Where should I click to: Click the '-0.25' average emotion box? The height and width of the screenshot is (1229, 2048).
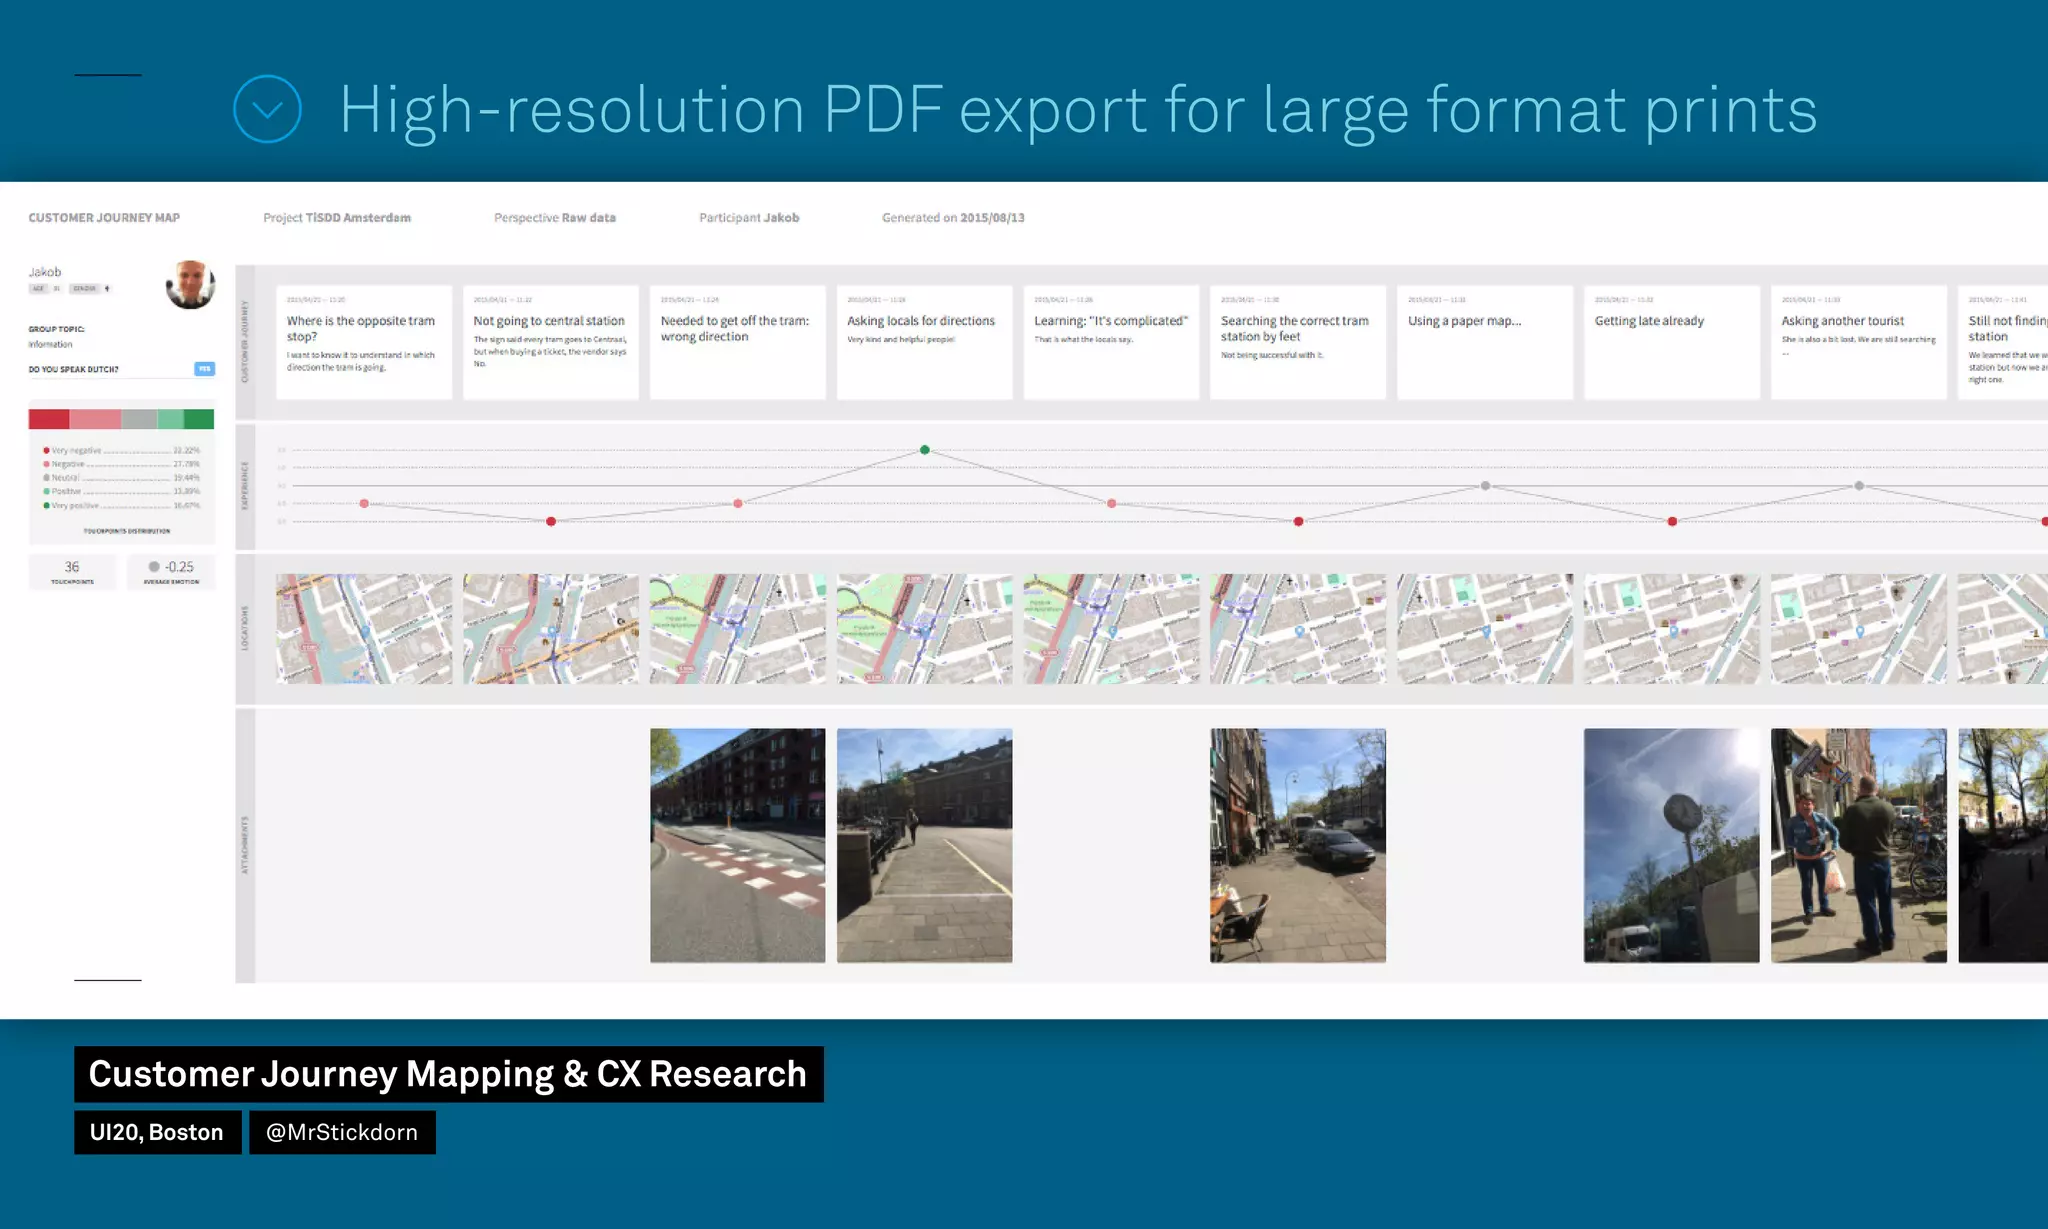point(171,572)
